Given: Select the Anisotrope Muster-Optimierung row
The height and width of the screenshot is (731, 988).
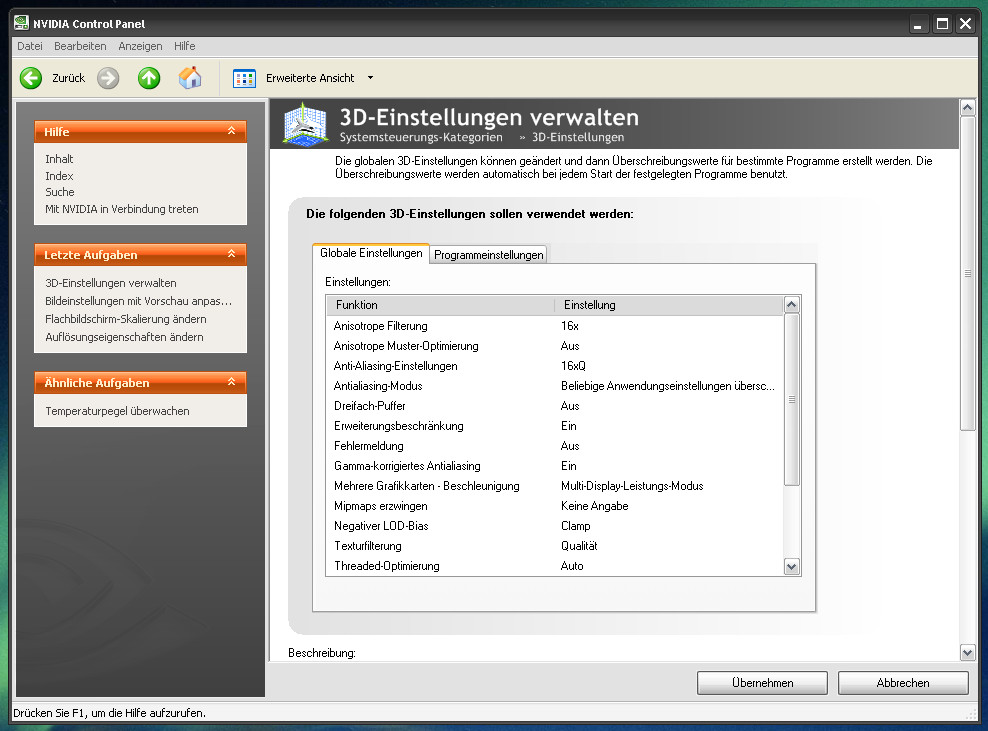Looking at the screenshot, I should [x=555, y=346].
